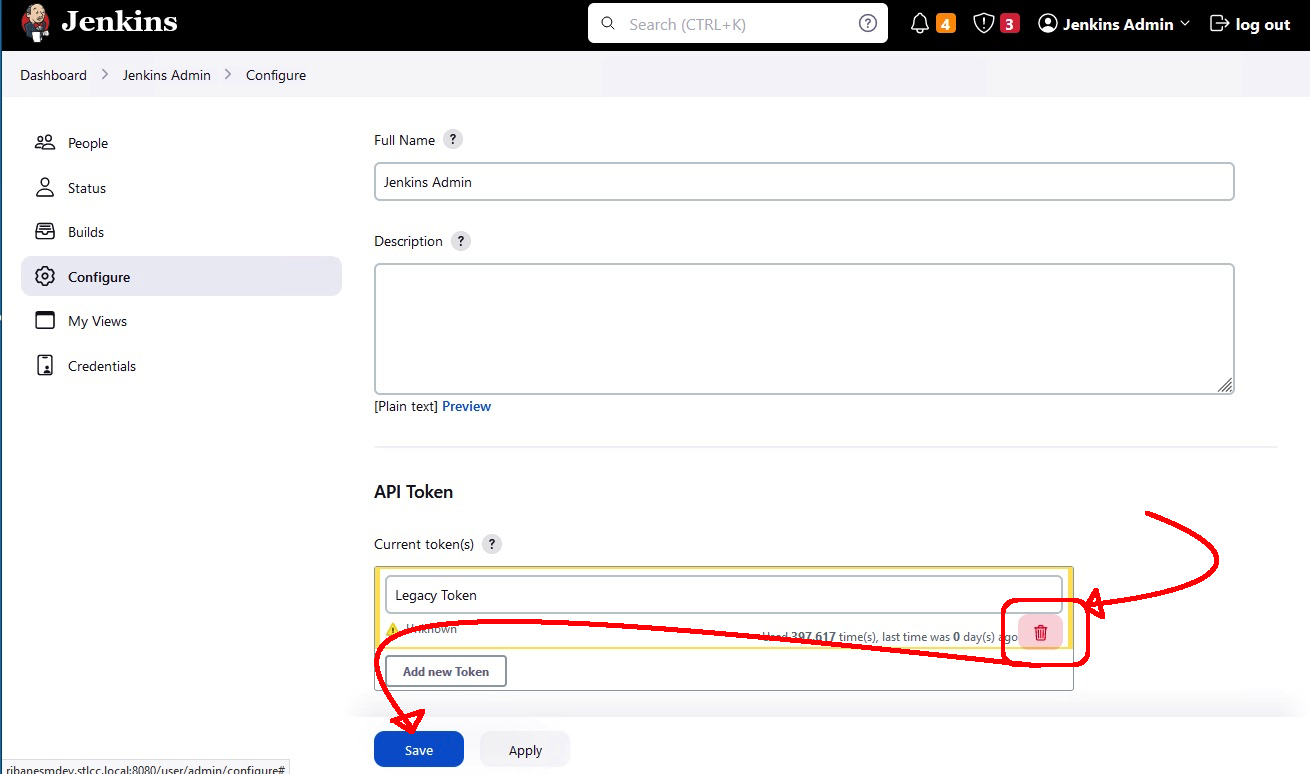This screenshot has height=774, width=1310.
Task: Click the Credentials phone icon
Action: pyautogui.click(x=45, y=365)
